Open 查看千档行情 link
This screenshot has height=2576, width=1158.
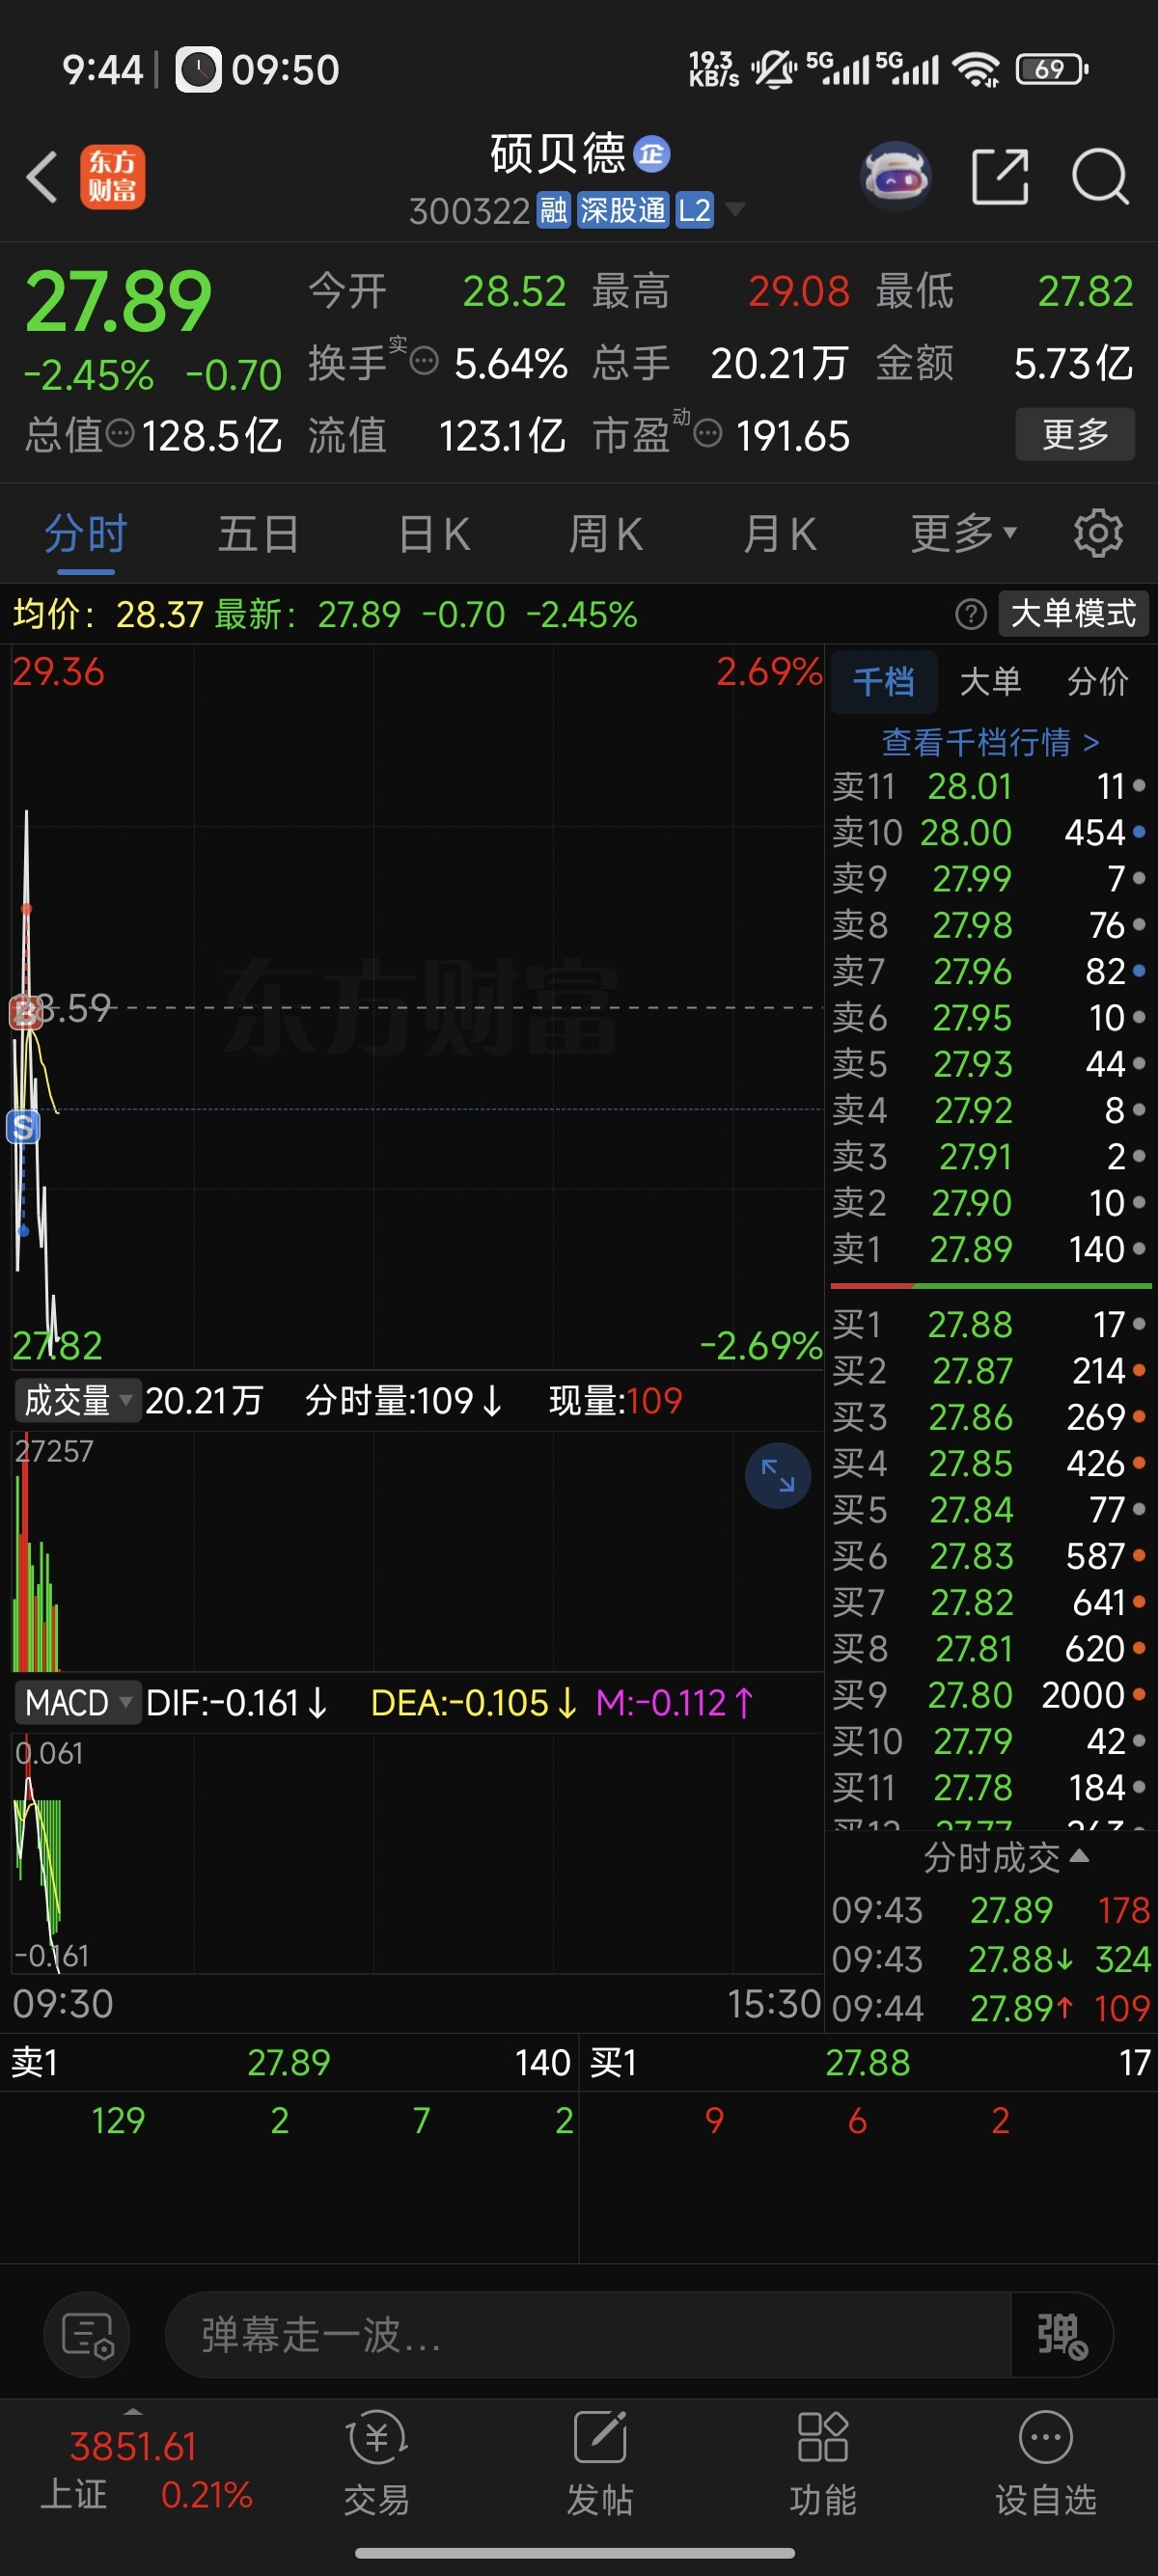(x=990, y=741)
